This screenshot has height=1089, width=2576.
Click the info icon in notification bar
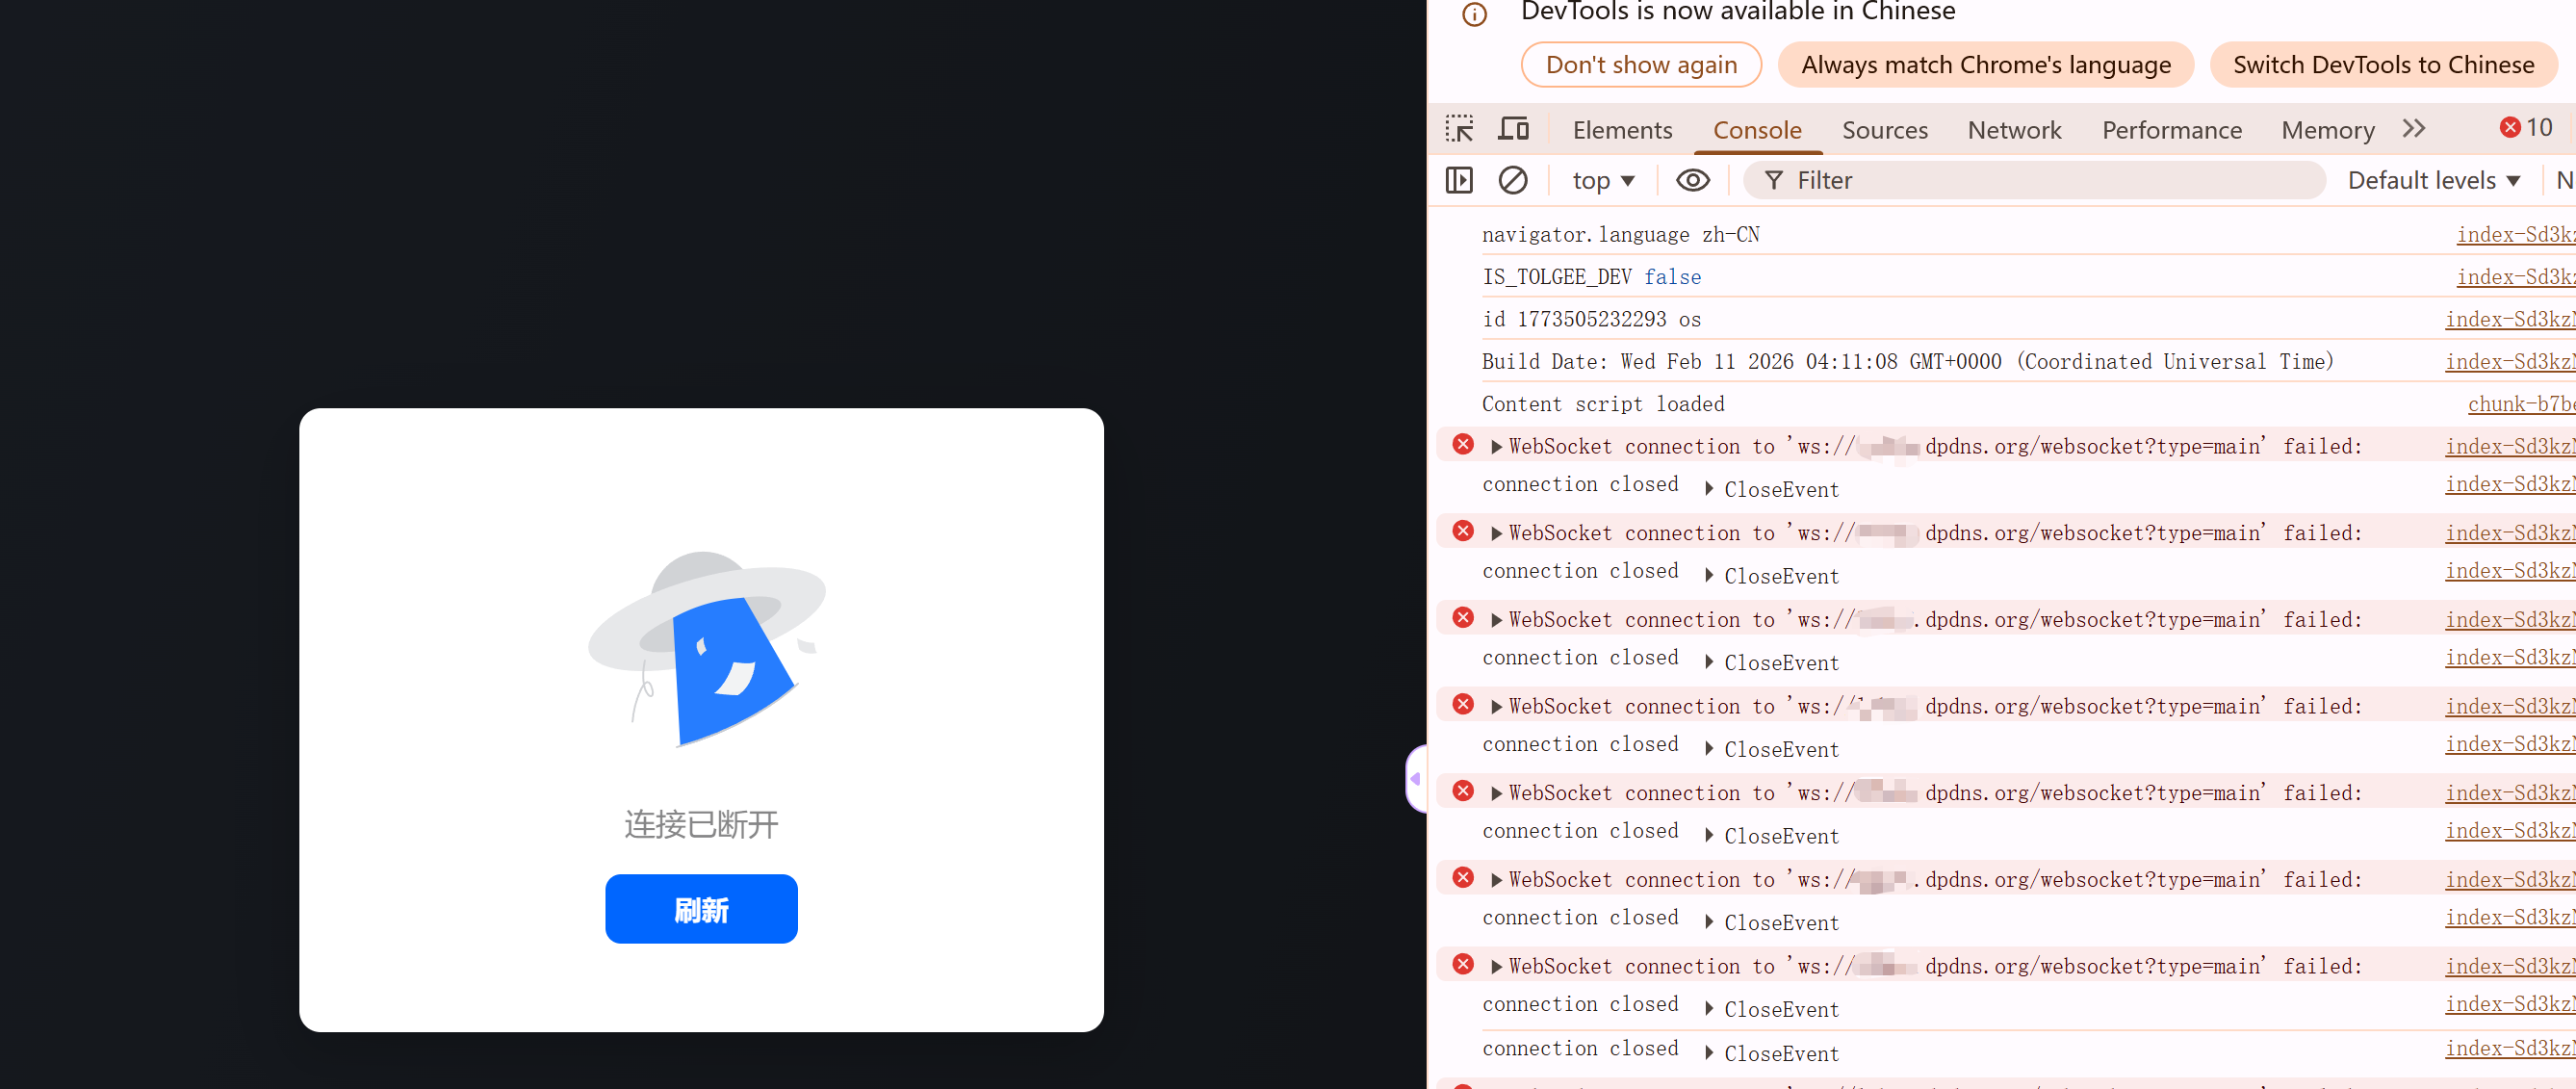pos(1474,14)
